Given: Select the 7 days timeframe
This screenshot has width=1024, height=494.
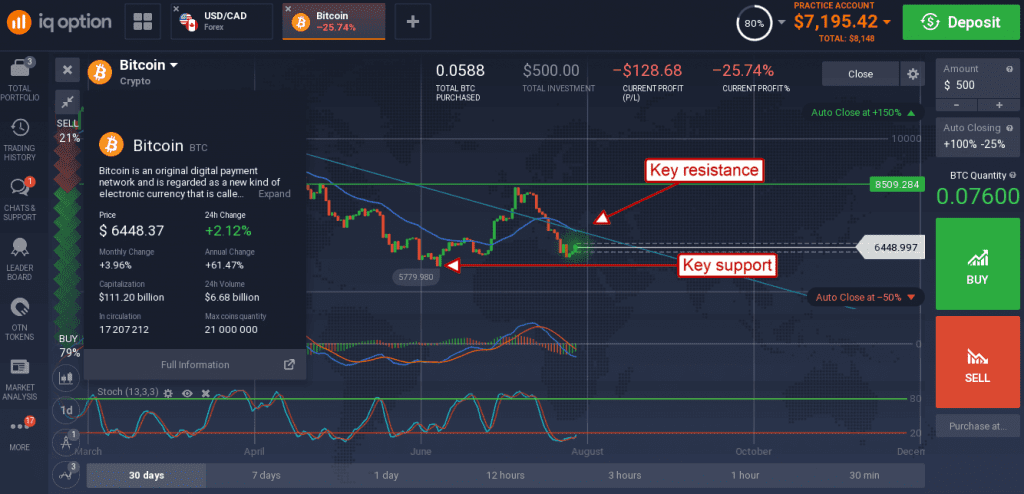Looking at the screenshot, I should [266, 475].
